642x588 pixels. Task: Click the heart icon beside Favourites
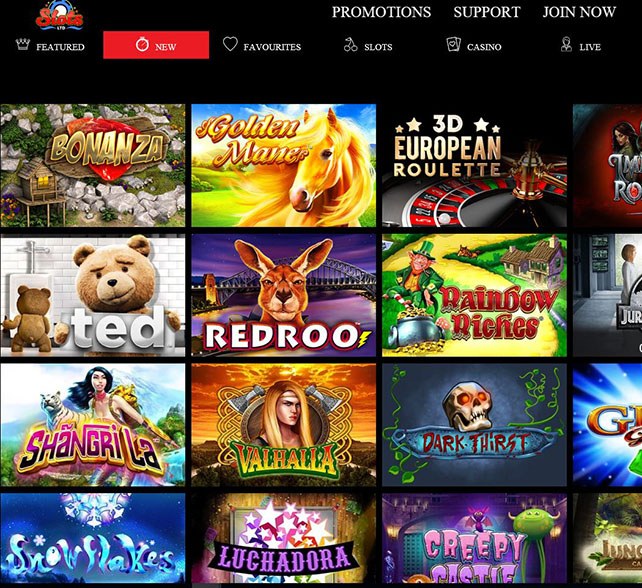230,44
